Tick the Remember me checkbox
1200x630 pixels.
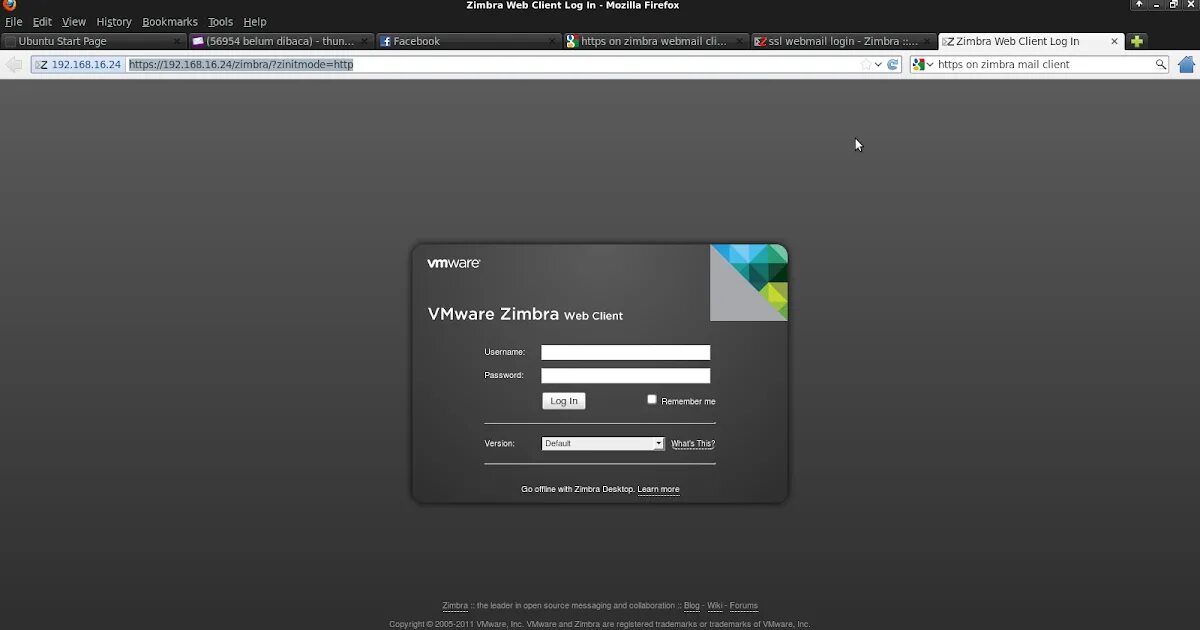click(x=652, y=399)
